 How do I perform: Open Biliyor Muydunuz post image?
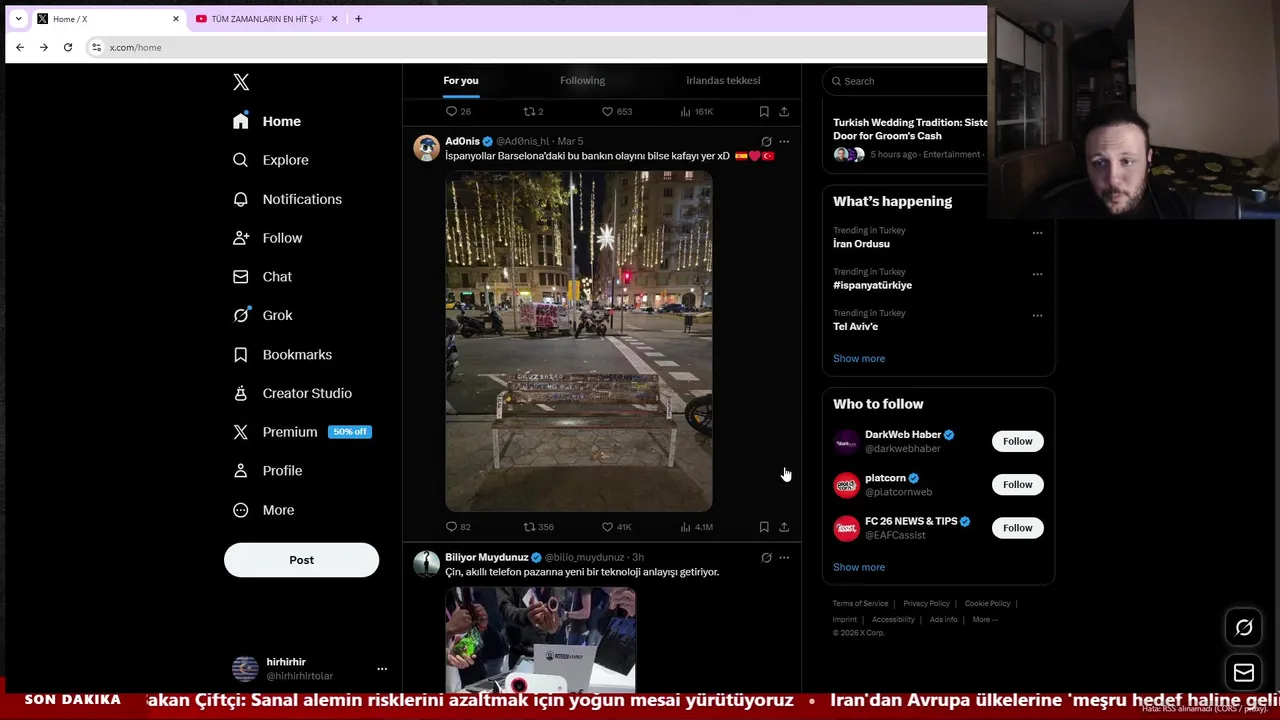pos(540,639)
